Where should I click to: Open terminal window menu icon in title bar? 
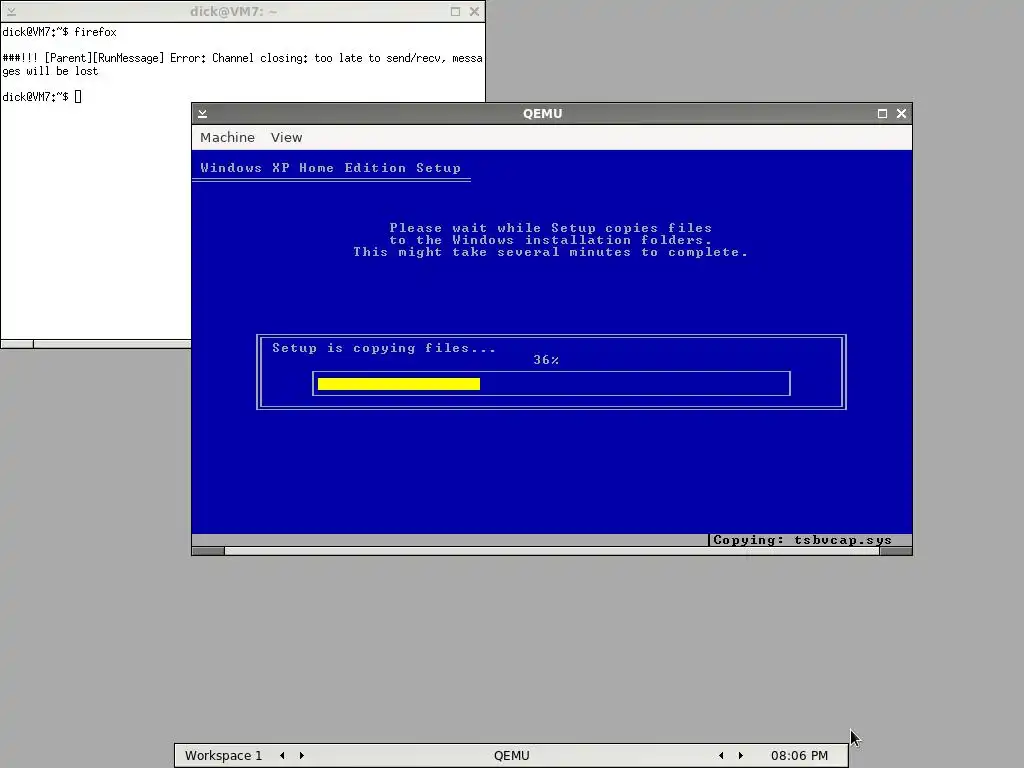(11, 12)
